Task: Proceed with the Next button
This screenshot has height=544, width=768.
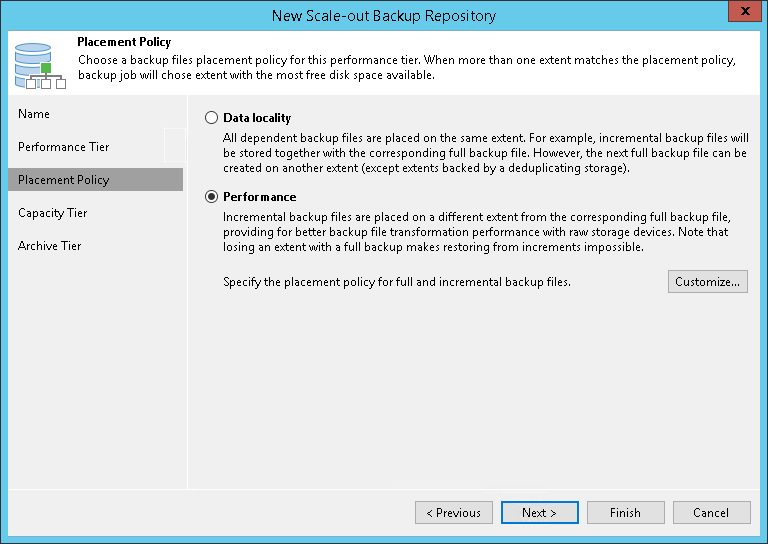Action: click(540, 513)
